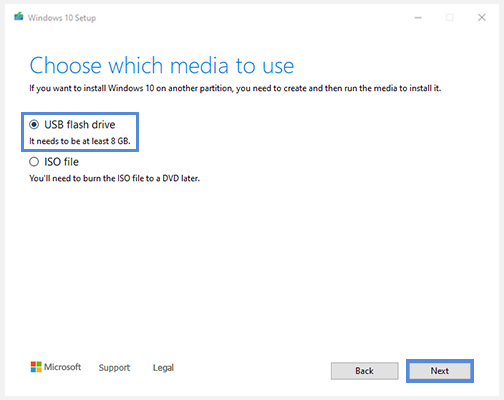Select the USB flash drive radio button
This screenshot has height=400, width=504.
[x=34, y=125]
